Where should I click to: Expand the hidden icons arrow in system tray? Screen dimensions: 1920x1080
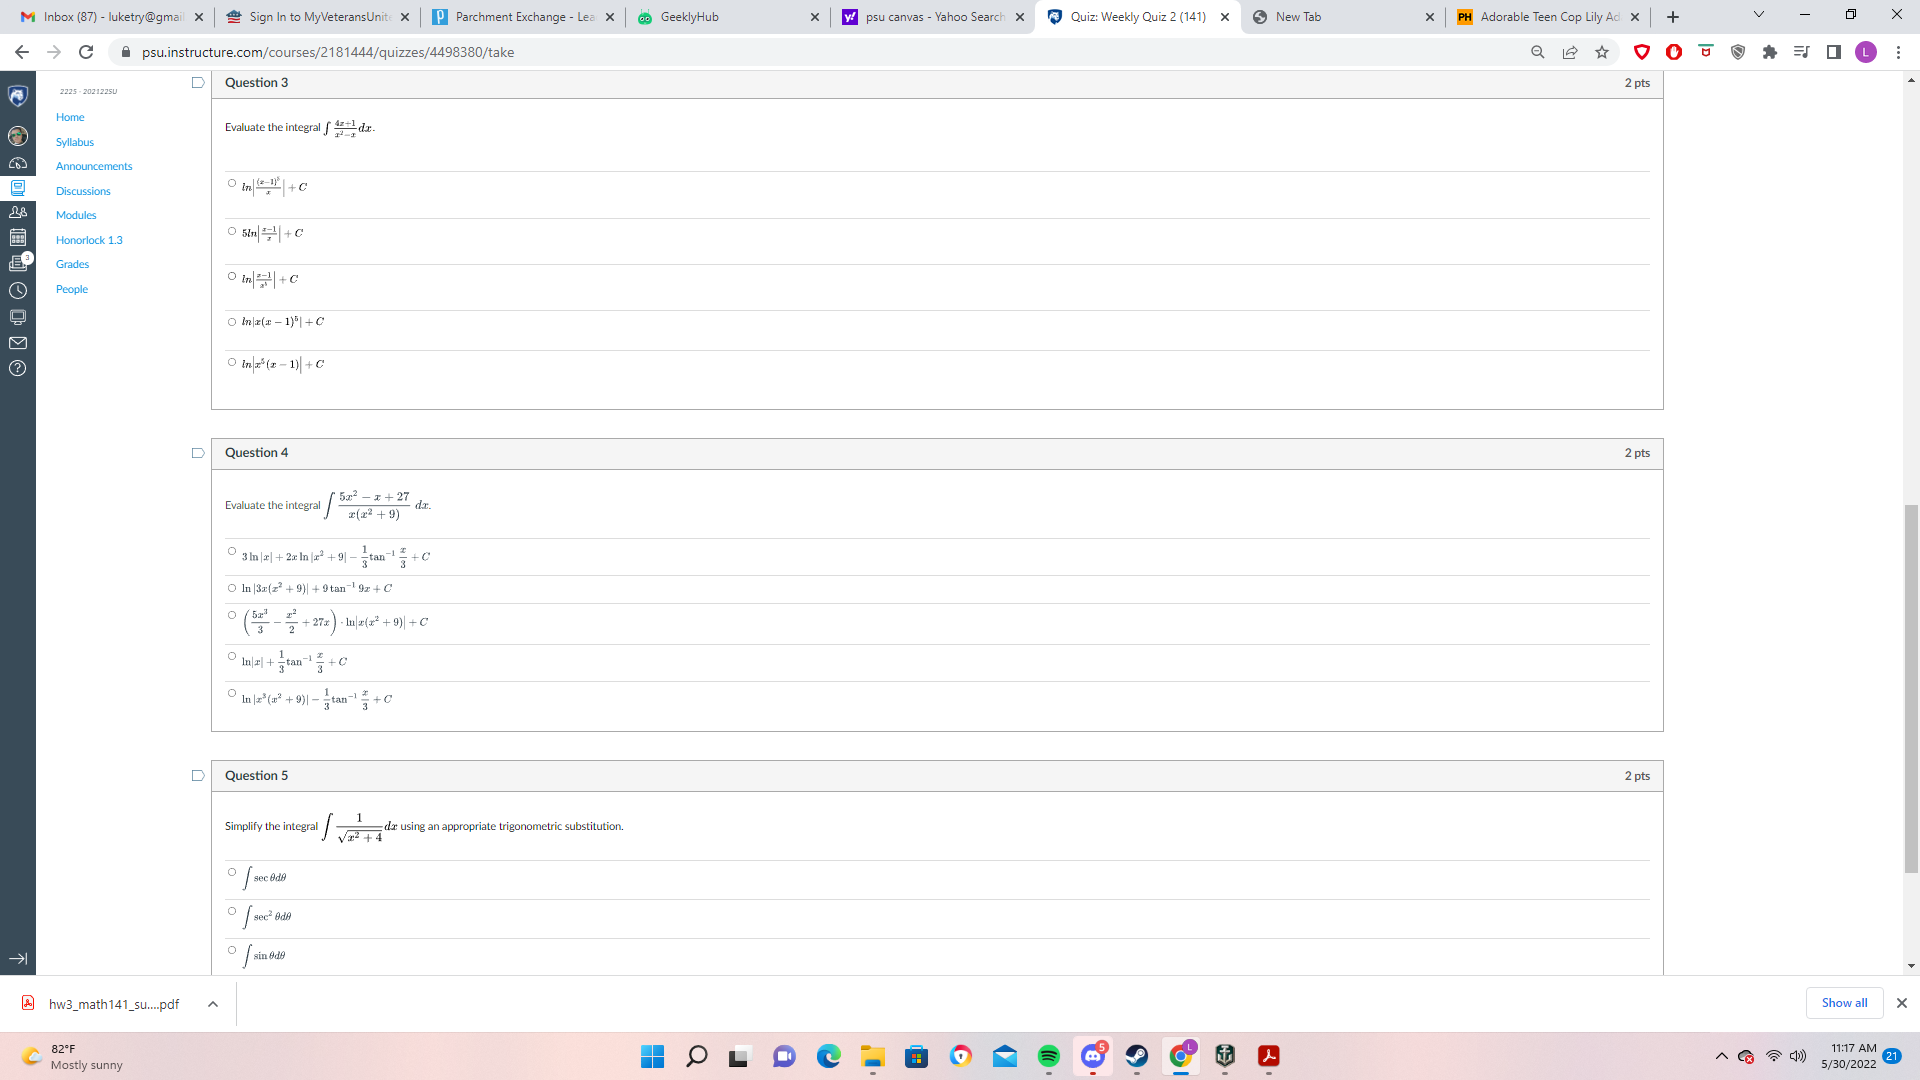pyautogui.click(x=1723, y=1055)
